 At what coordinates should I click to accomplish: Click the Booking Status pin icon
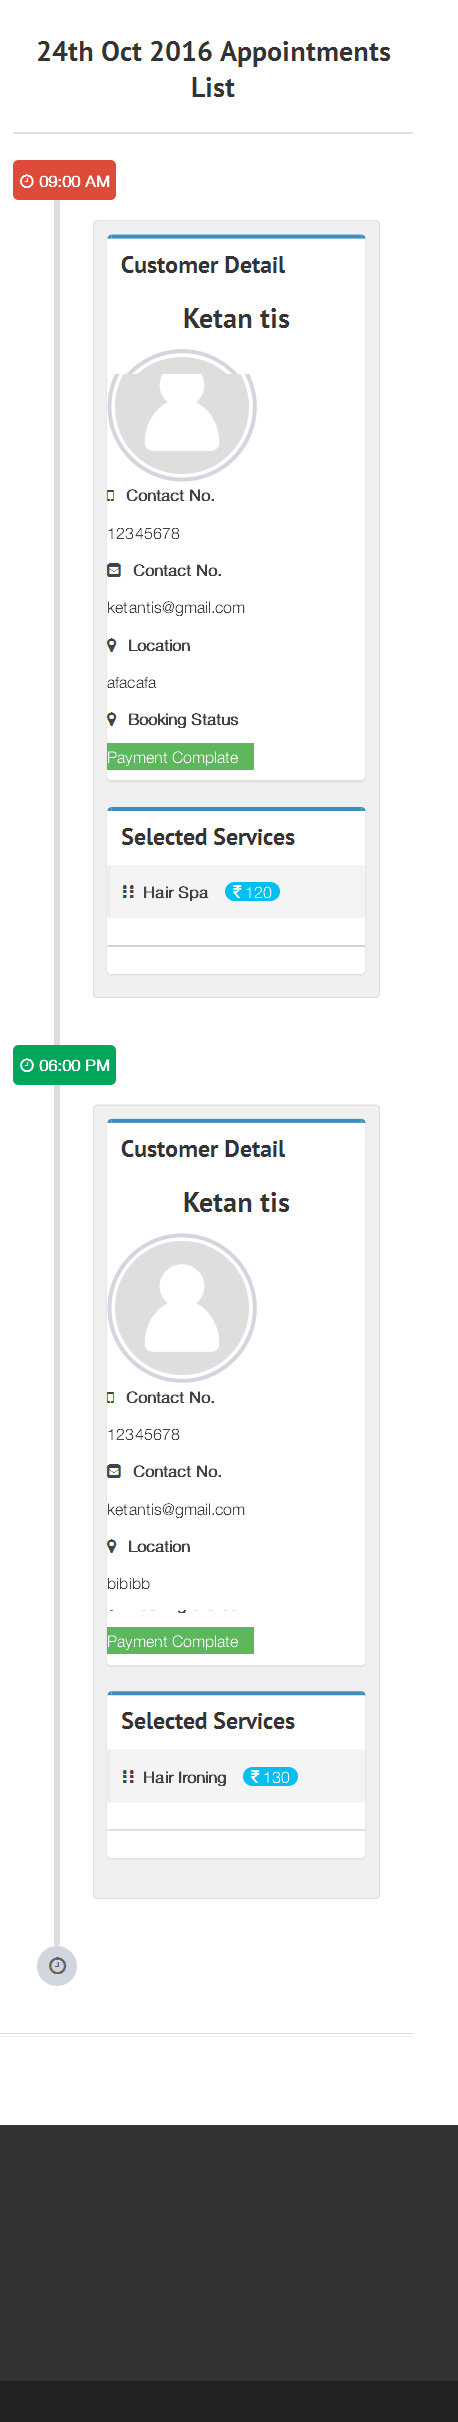(112, 719)
